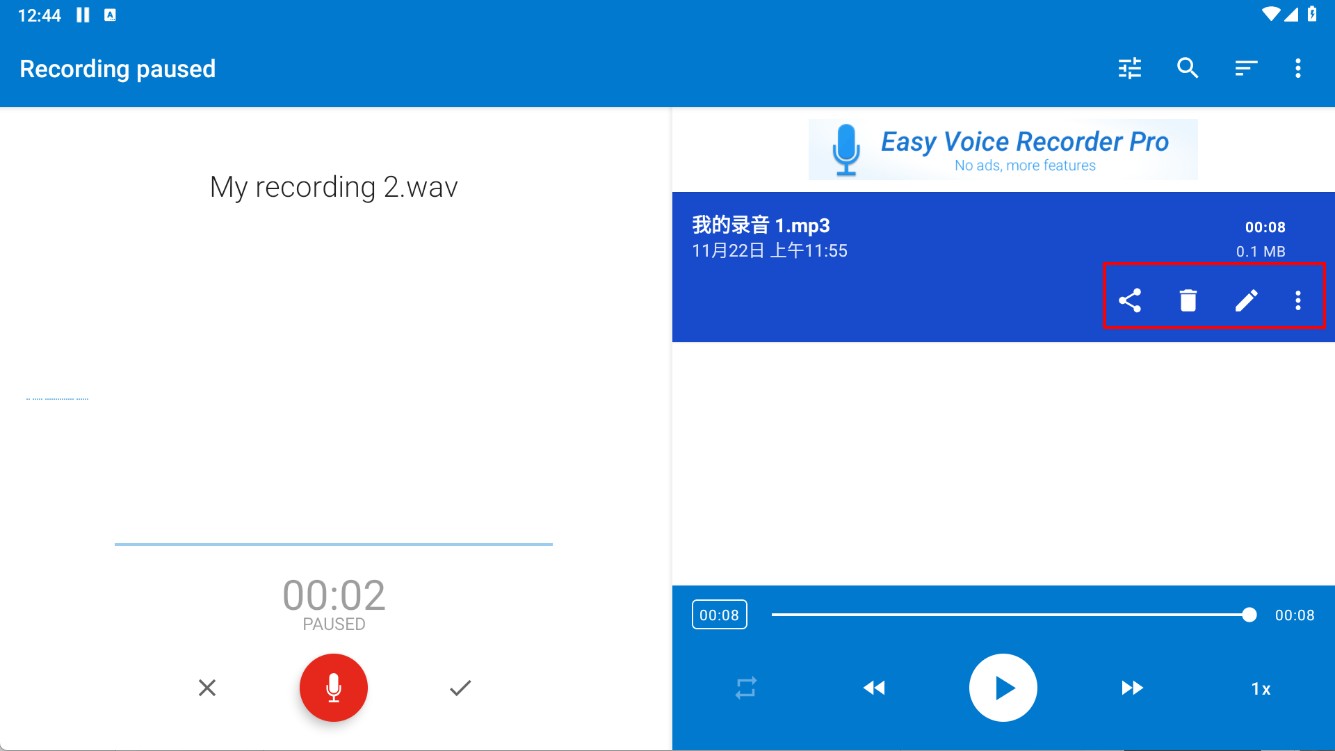Rewind the playback

pyautogui.click(x=874, y=688)
